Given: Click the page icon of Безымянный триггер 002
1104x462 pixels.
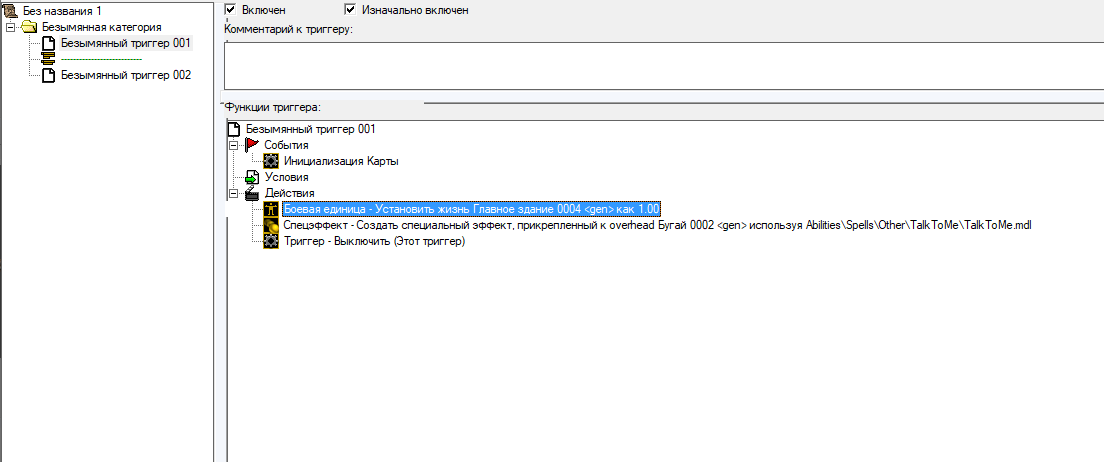Looking at the screenshot, I should 49,75.
